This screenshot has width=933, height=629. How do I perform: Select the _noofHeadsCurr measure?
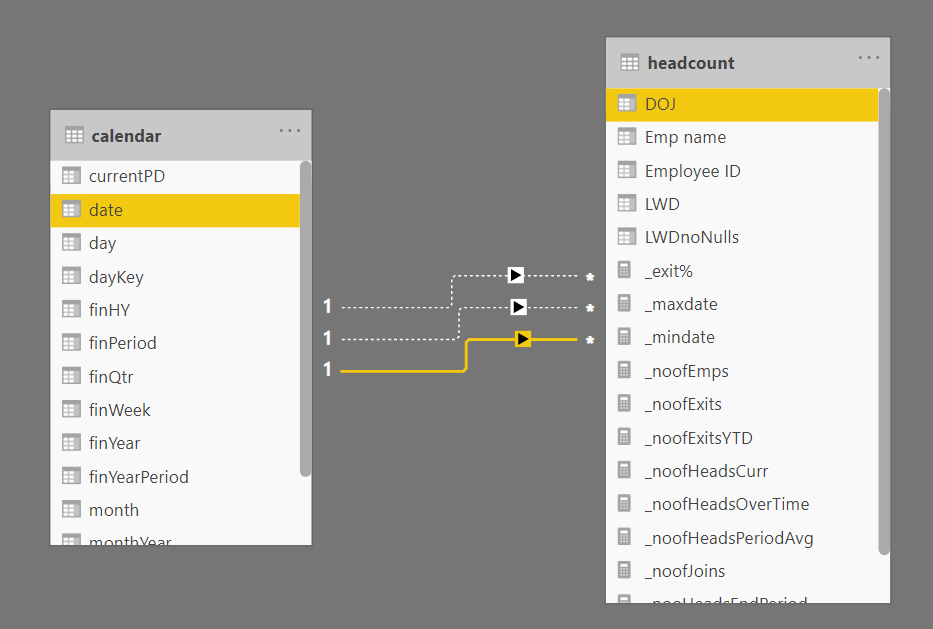pos(742,471)
